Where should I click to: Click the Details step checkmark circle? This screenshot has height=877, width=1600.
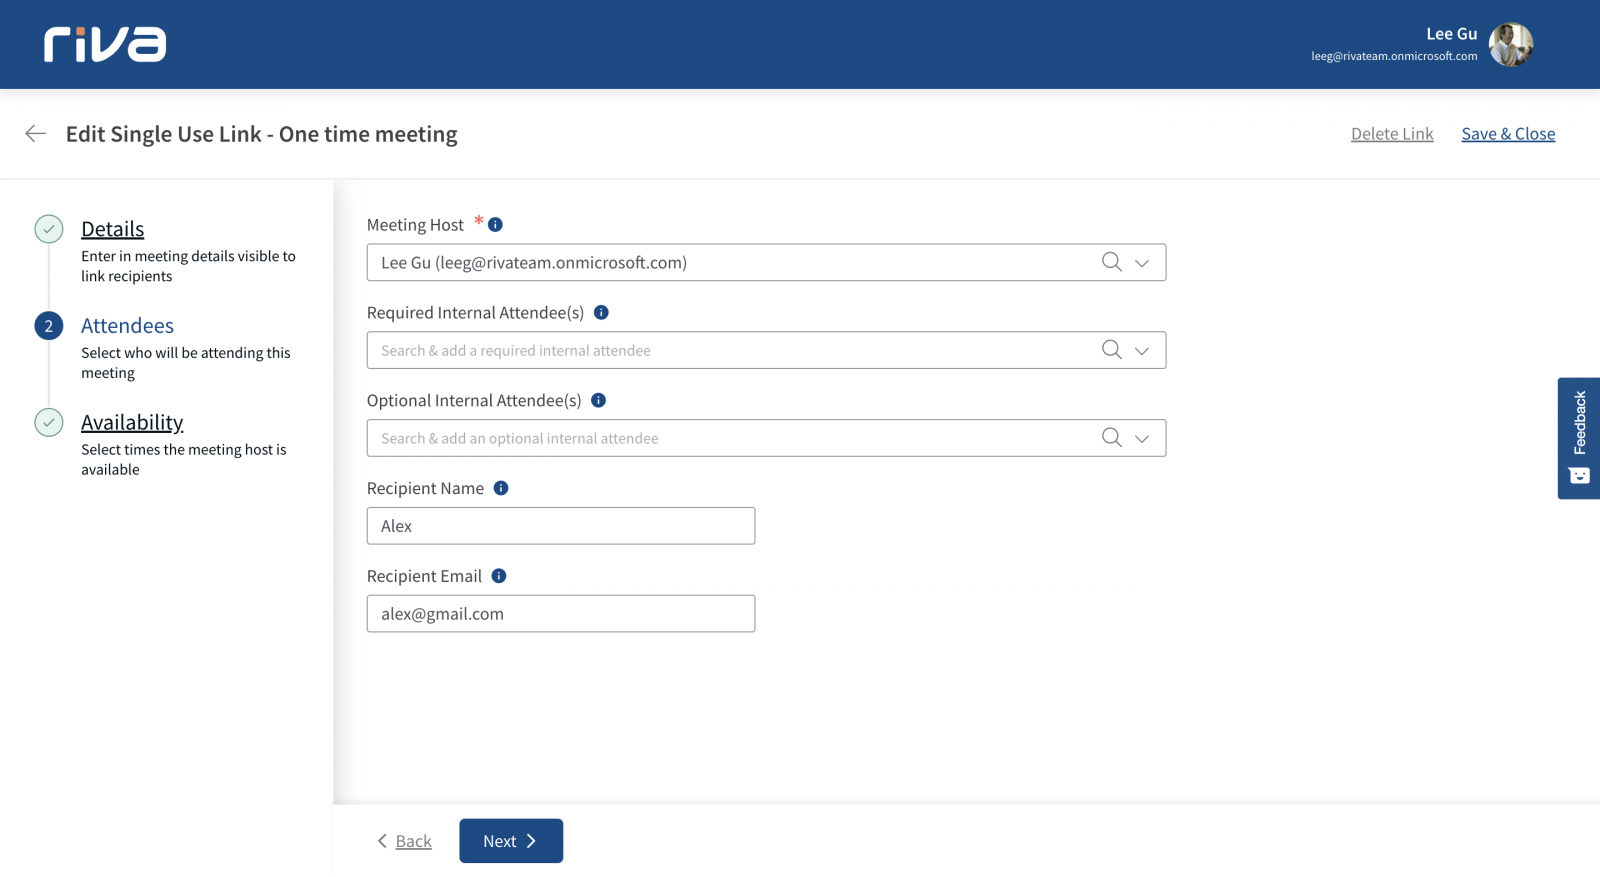[49, 229]
